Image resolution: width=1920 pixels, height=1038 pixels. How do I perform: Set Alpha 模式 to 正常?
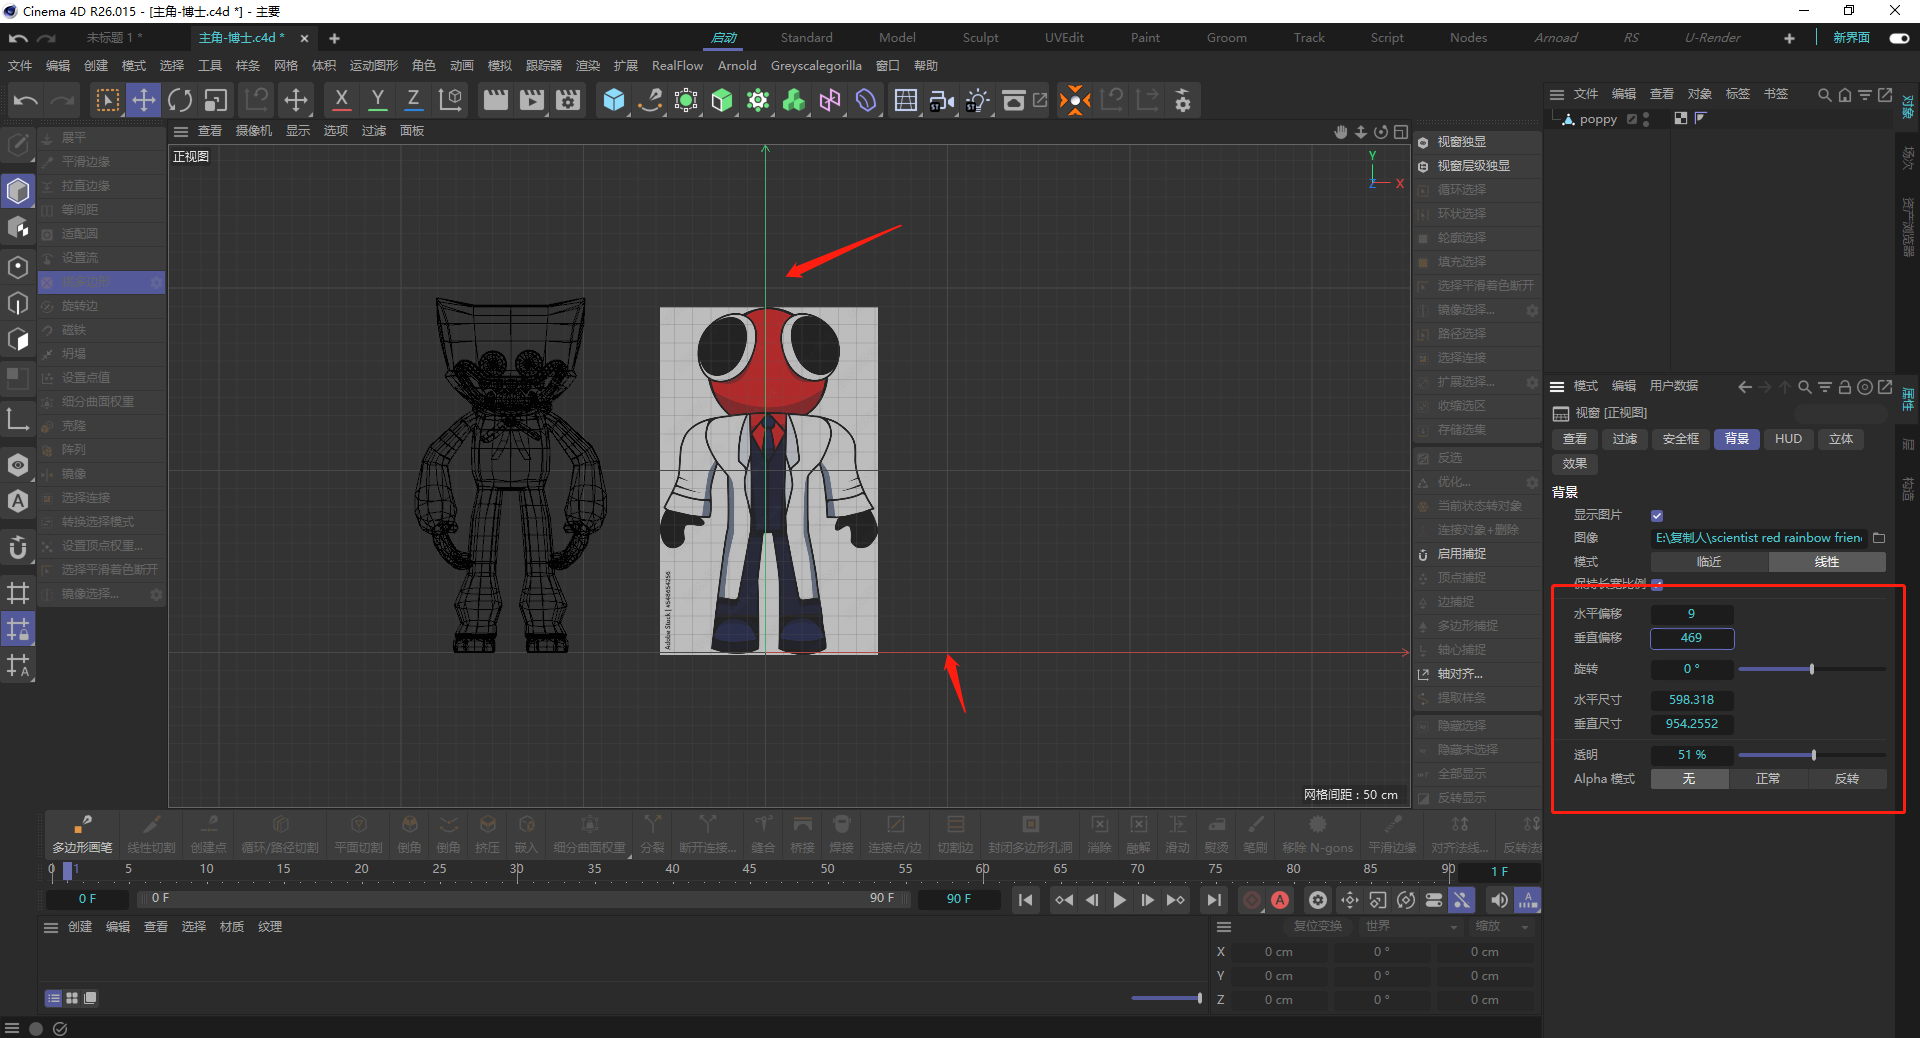point(1768,779)
